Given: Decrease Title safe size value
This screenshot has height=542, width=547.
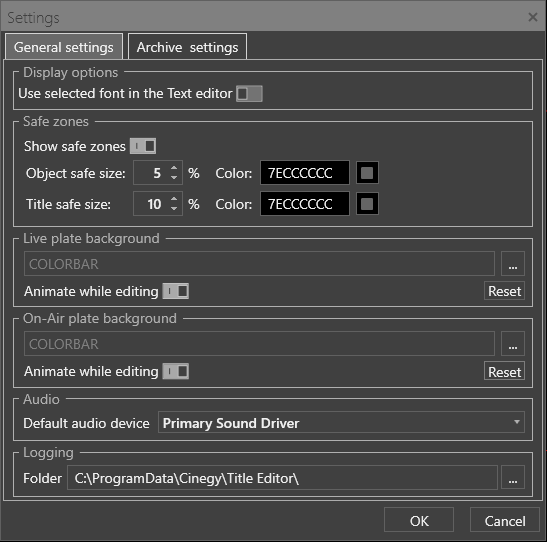Looking at the screenshot, I should pyautogui.click(x=174, y=209).
